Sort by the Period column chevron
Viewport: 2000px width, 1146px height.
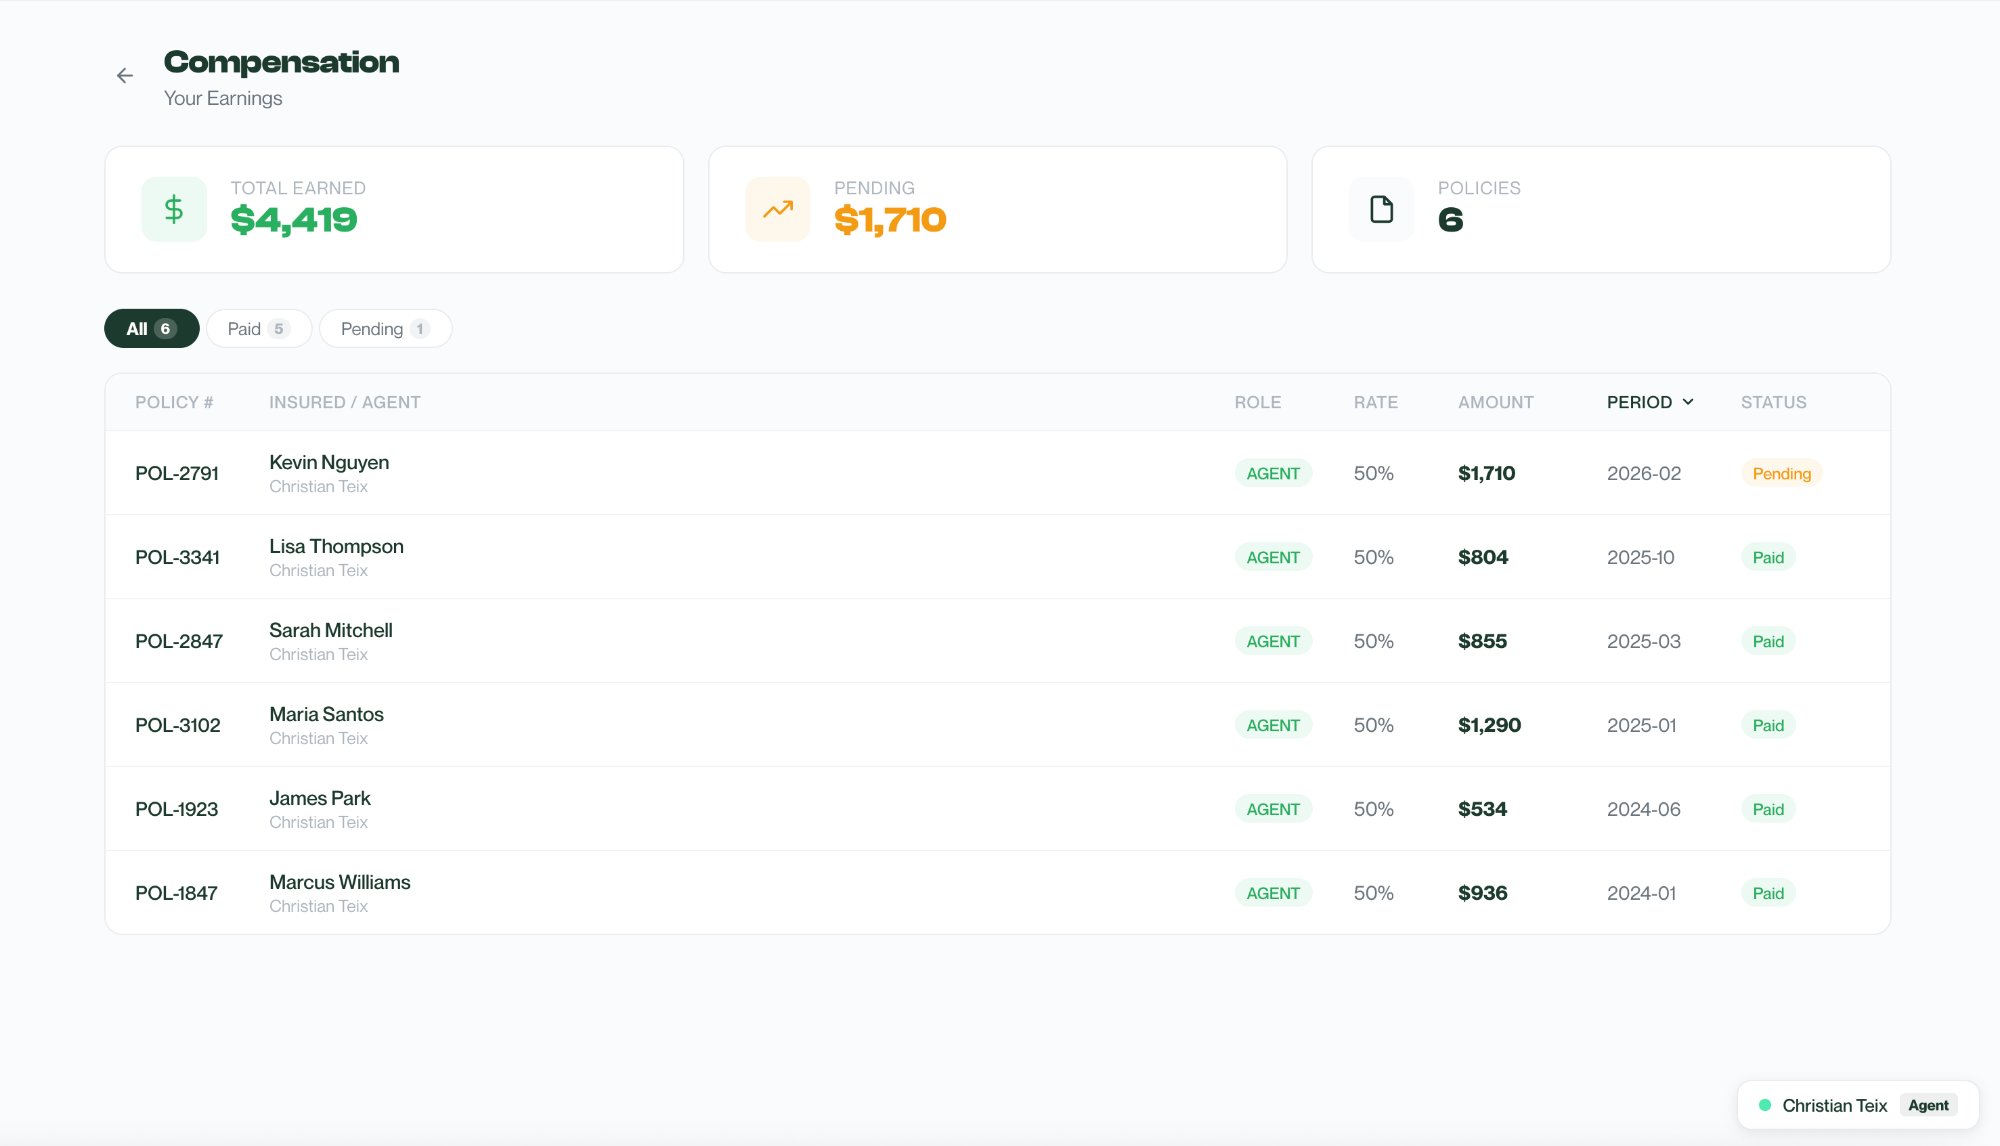pos(1688,402)
